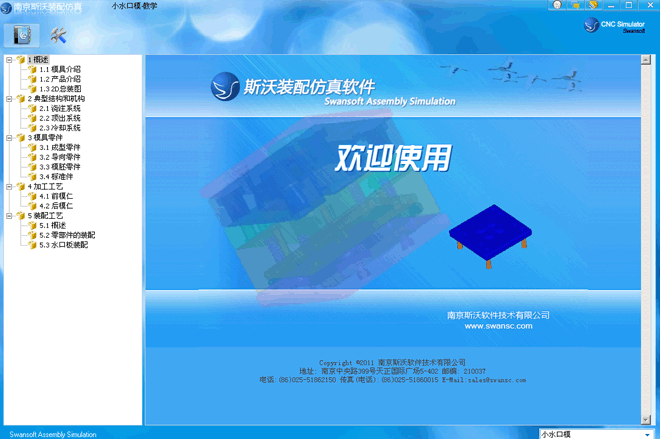Click the course book icon in toolbar
Screen dimensions: 660x439
pos(22,35)
